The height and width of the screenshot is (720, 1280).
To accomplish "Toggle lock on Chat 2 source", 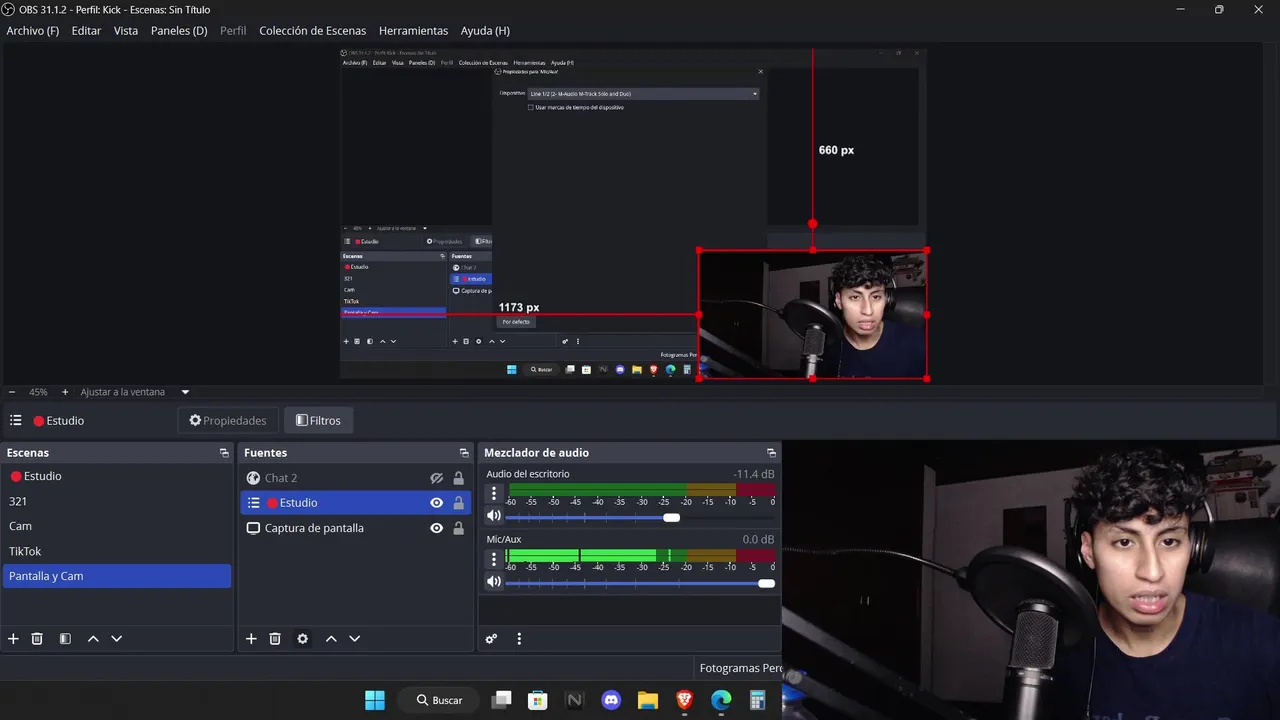I will pos(459,478).
